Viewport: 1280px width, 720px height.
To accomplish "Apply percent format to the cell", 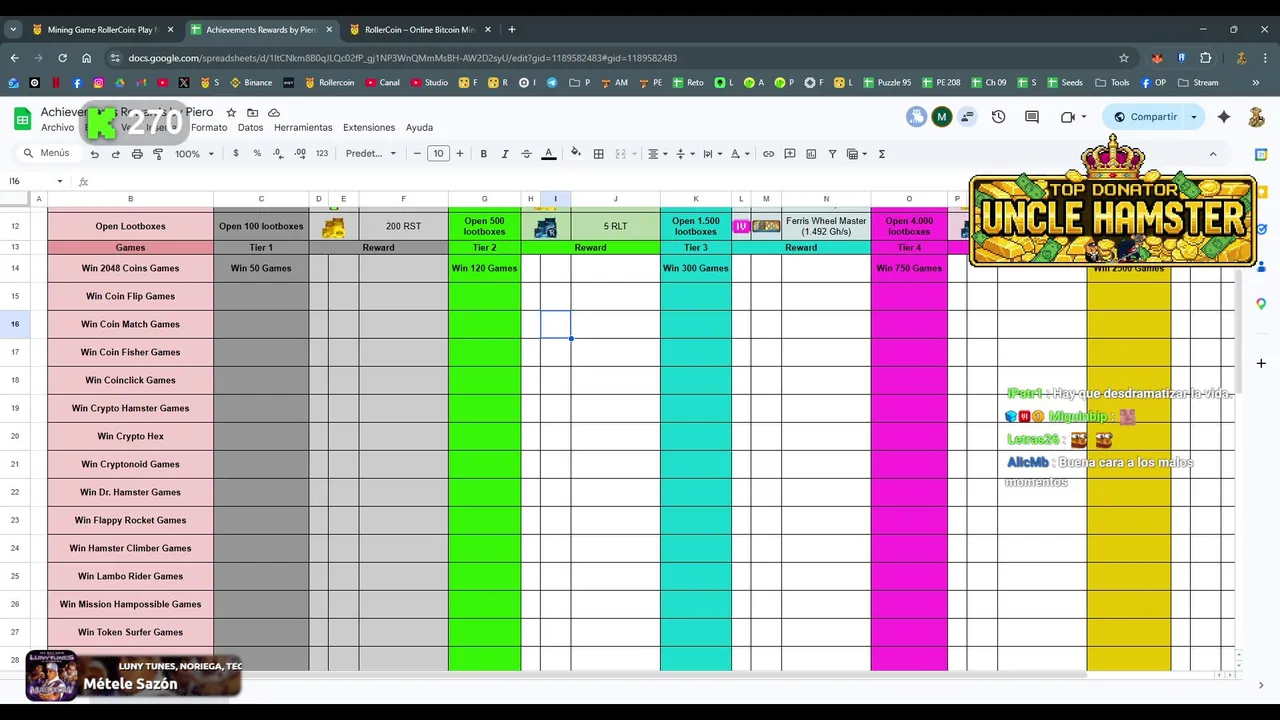I will (x=257, y=154).
